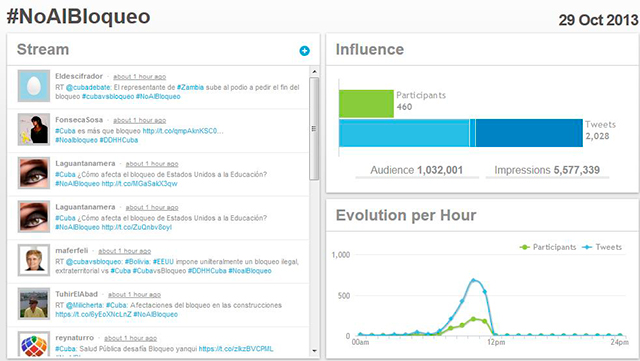Image resolution: width=640 pixels, height=361 pixels.
Task: Click the 'about 1 hour ago' timestamp beside maferfeli
Action: 124,251
